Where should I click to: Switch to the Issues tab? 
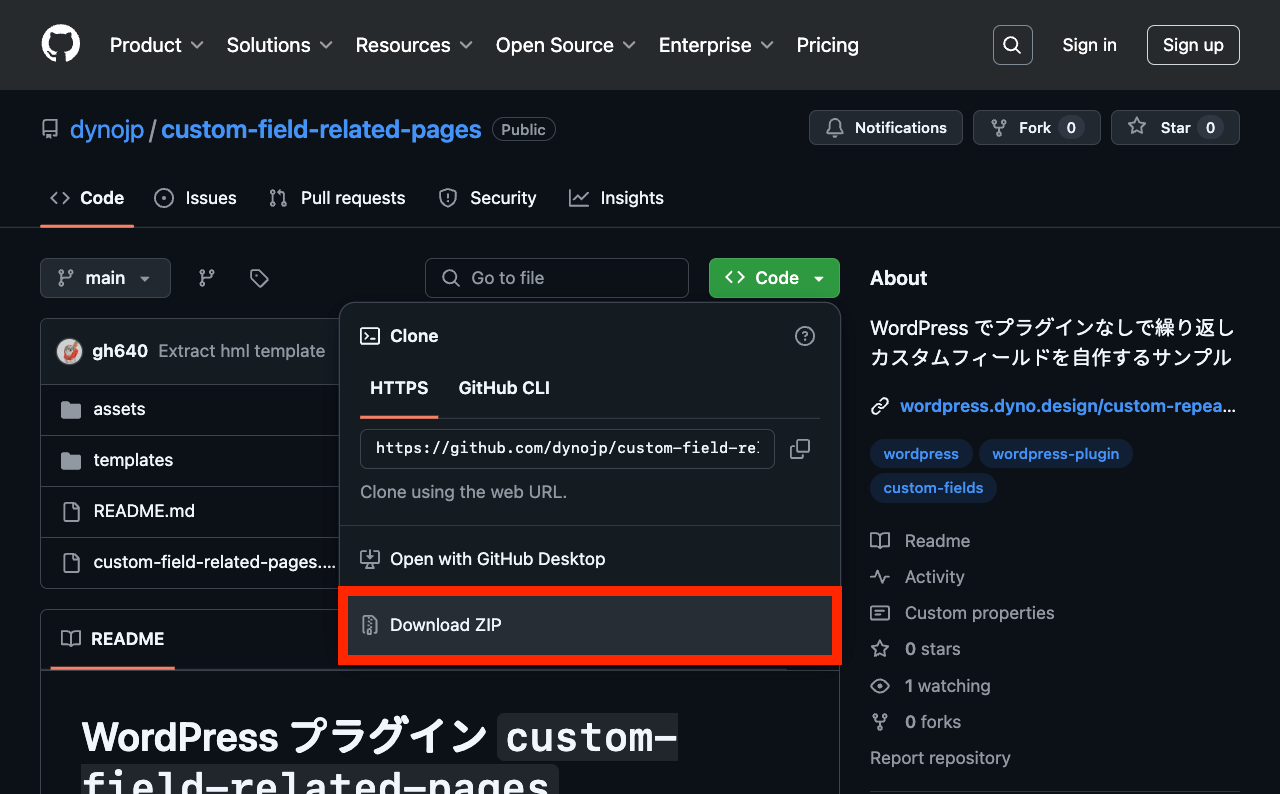tap(195, 198)
